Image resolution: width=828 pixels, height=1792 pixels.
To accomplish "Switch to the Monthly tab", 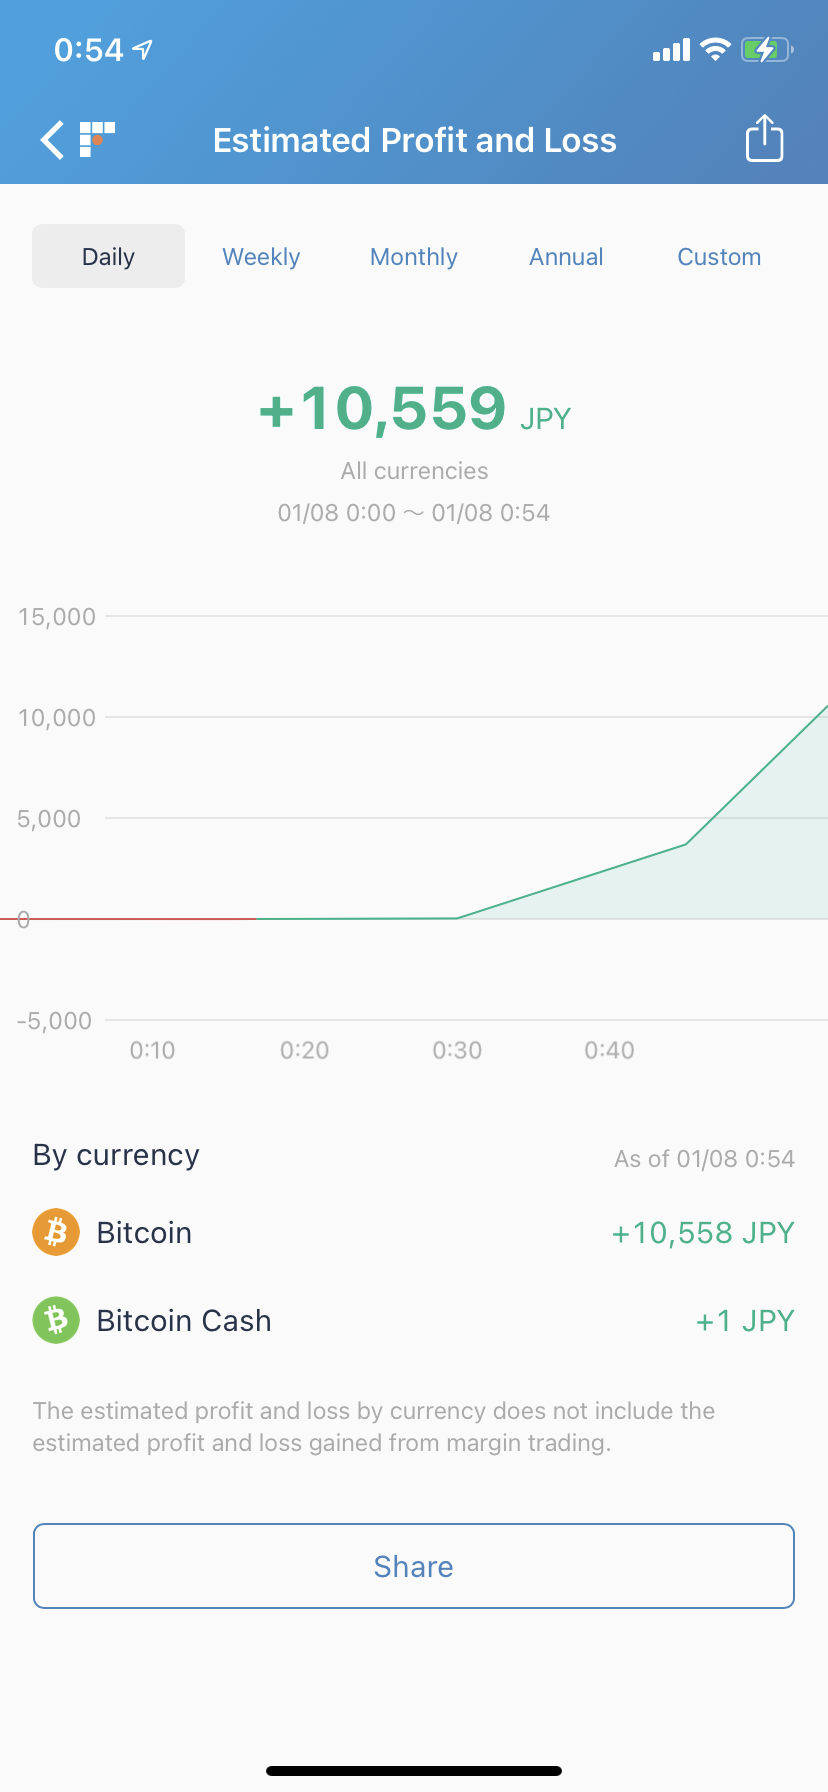I will [x=414, y=257].
